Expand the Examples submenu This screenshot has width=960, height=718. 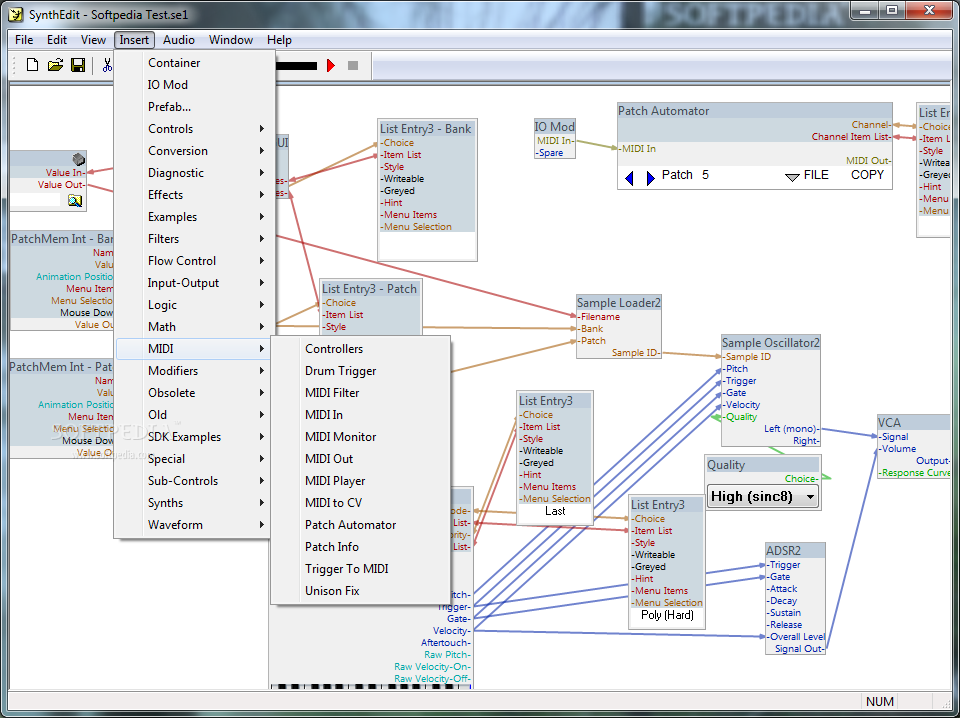(194, 217)
